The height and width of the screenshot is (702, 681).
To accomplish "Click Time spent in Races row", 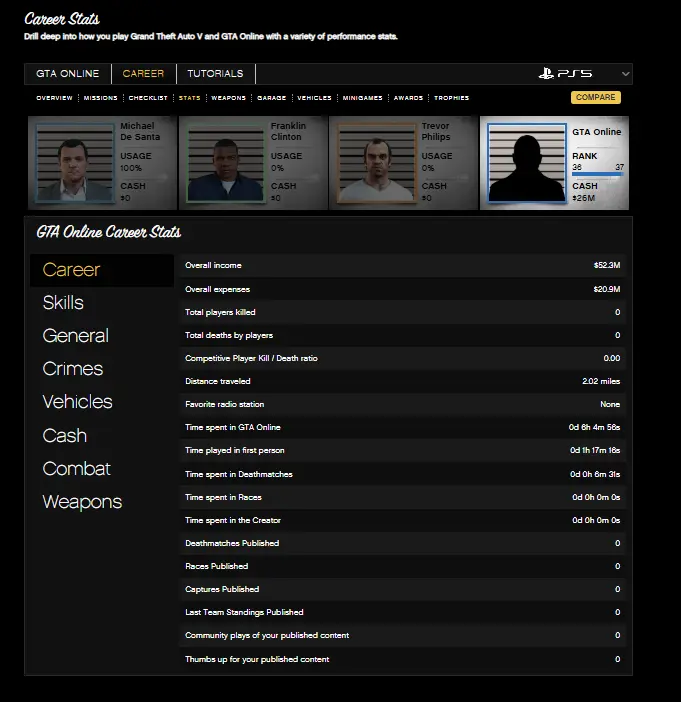I will tap(403, 497).
